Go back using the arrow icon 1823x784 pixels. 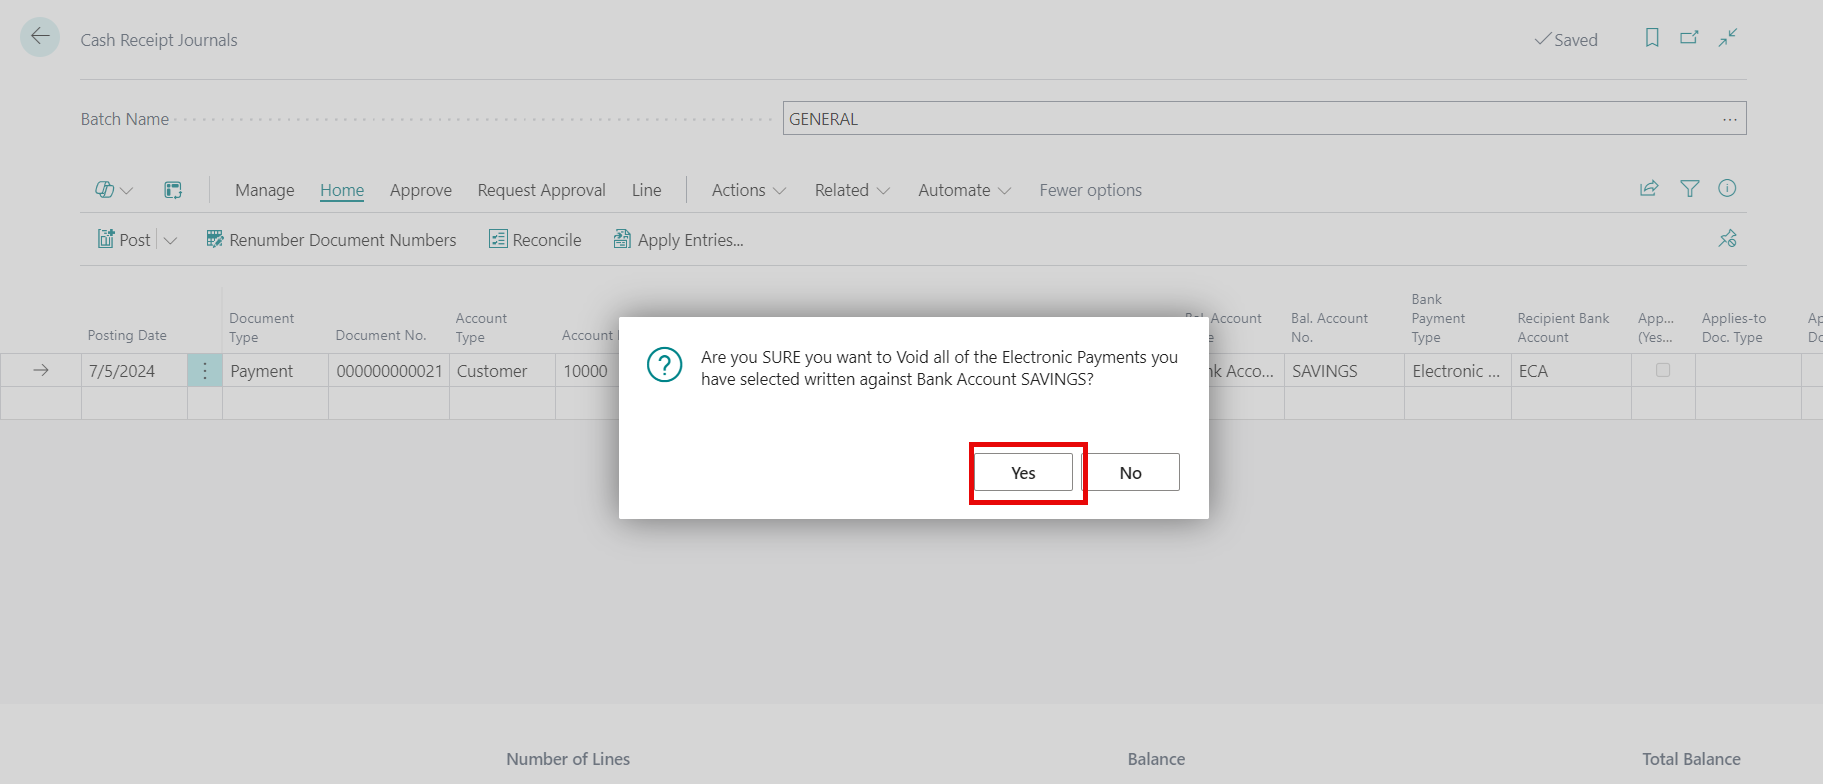[x=40, y=37]
